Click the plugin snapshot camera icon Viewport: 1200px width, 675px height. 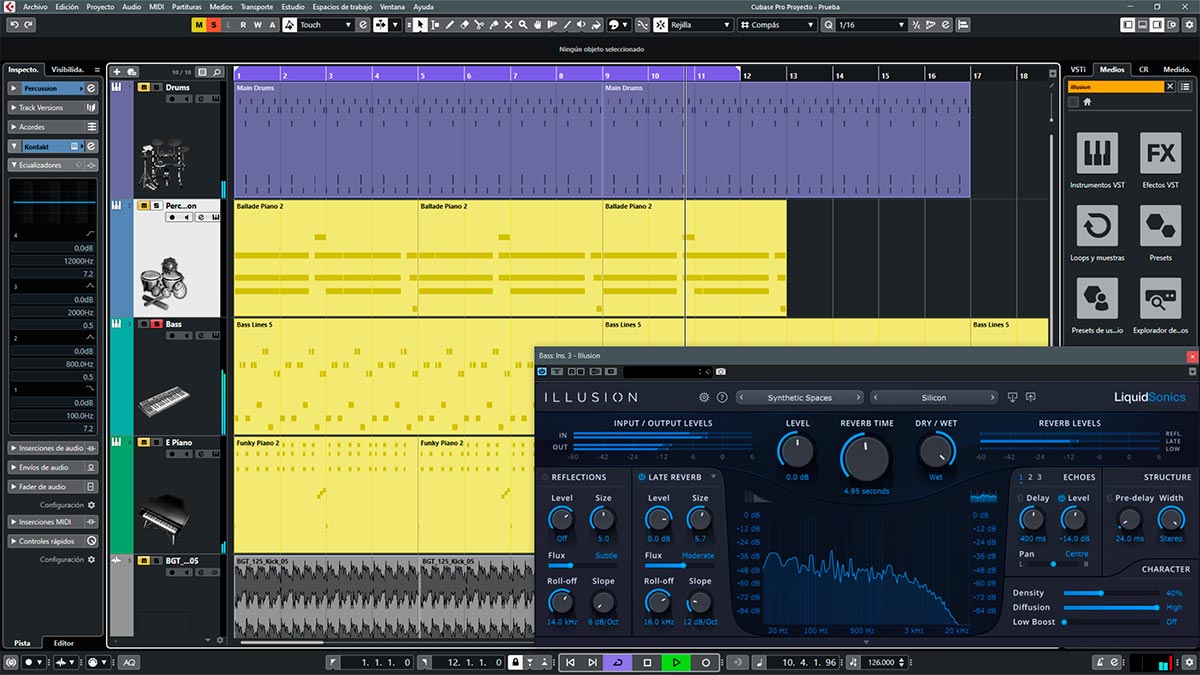tap(721, 372)
